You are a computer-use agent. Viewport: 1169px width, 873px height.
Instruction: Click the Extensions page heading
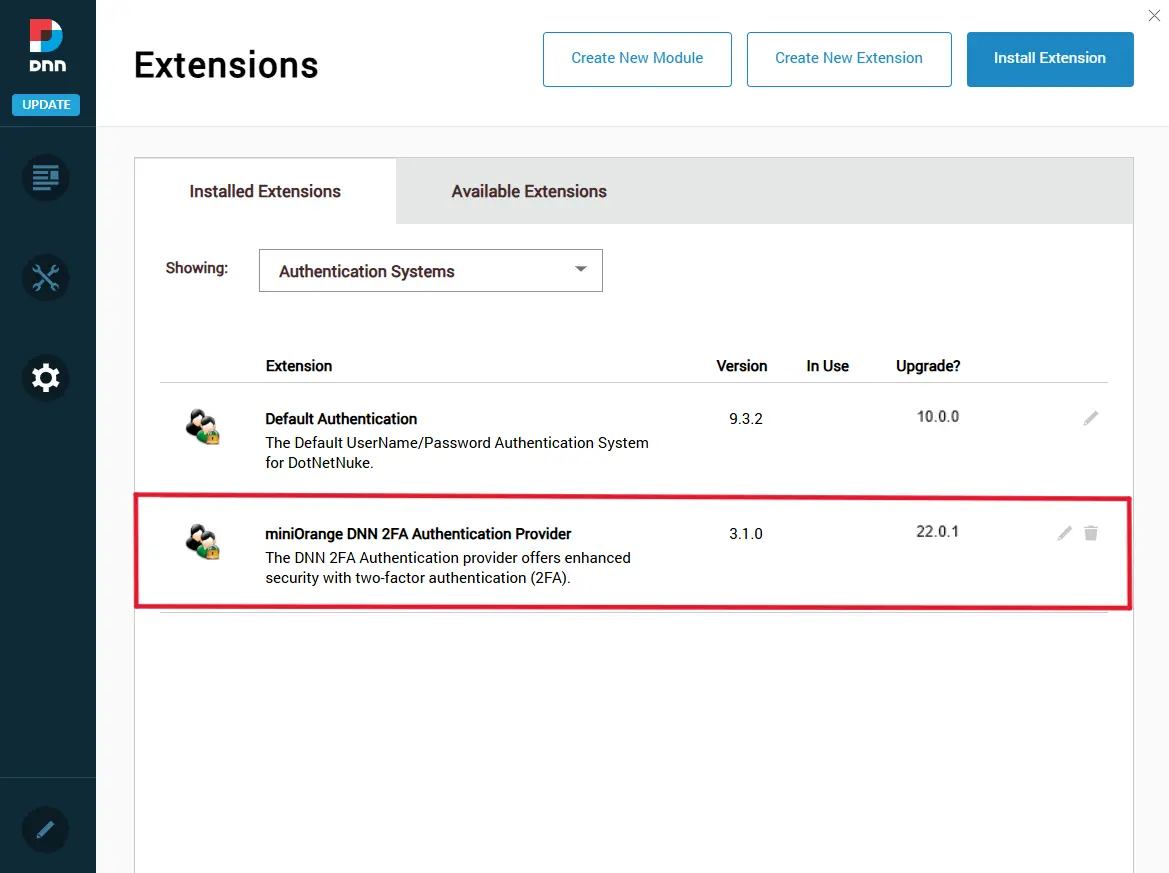(226, 65)
